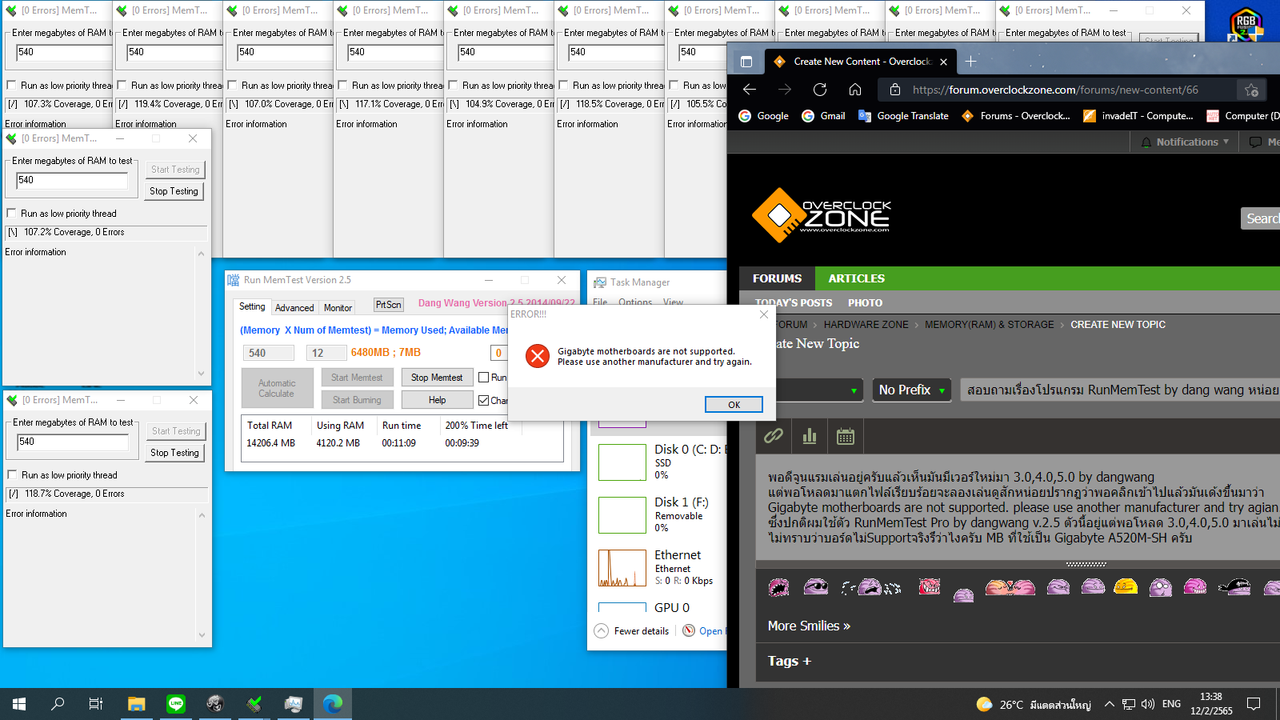Reload the page with the refresh icon
The width and height of the screenshot is (1280, 720).
(819, 89)
